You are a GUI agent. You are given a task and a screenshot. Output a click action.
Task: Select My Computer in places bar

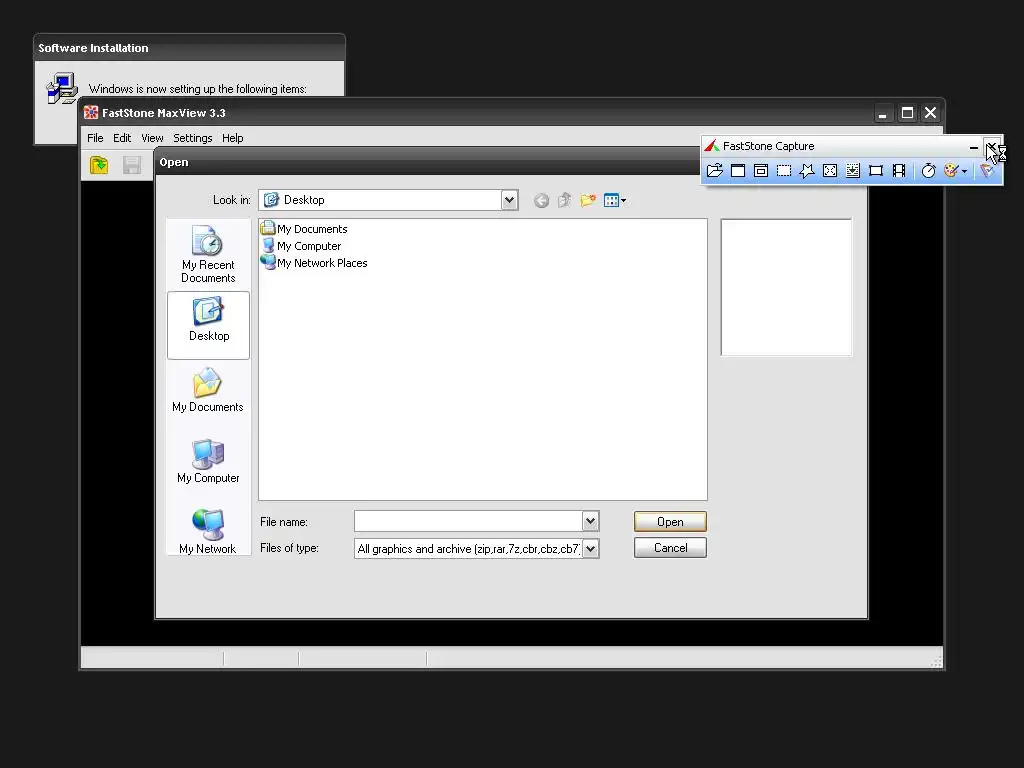point(208,461)
